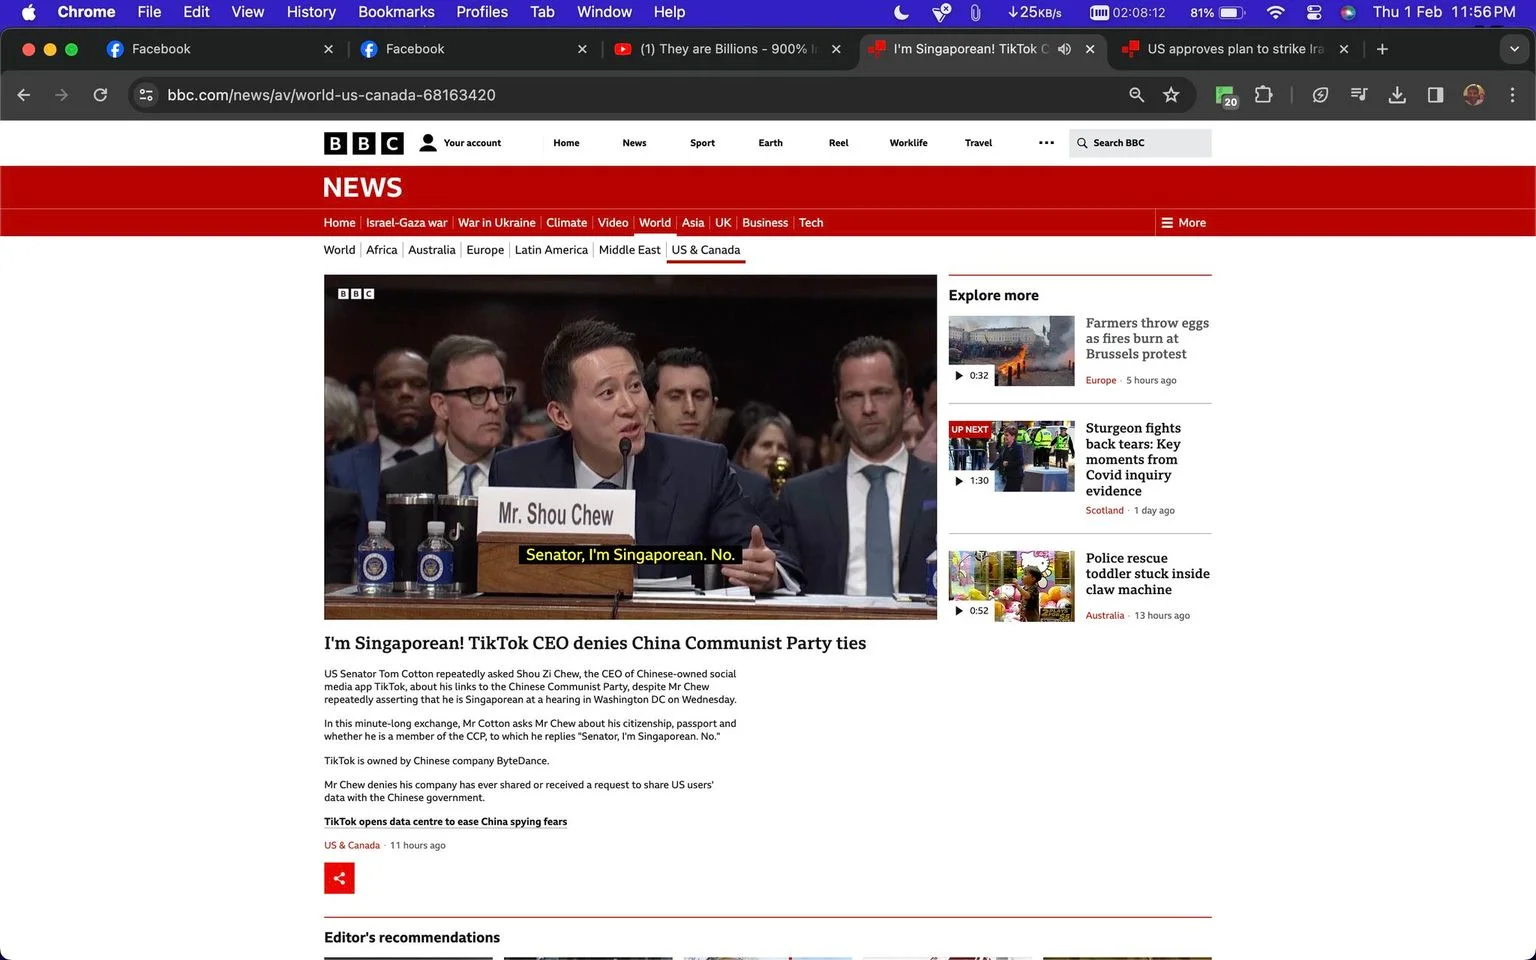Expand the three-dot BBC navigation menu
1536x960 pixels.
(x=1046, y=143)
